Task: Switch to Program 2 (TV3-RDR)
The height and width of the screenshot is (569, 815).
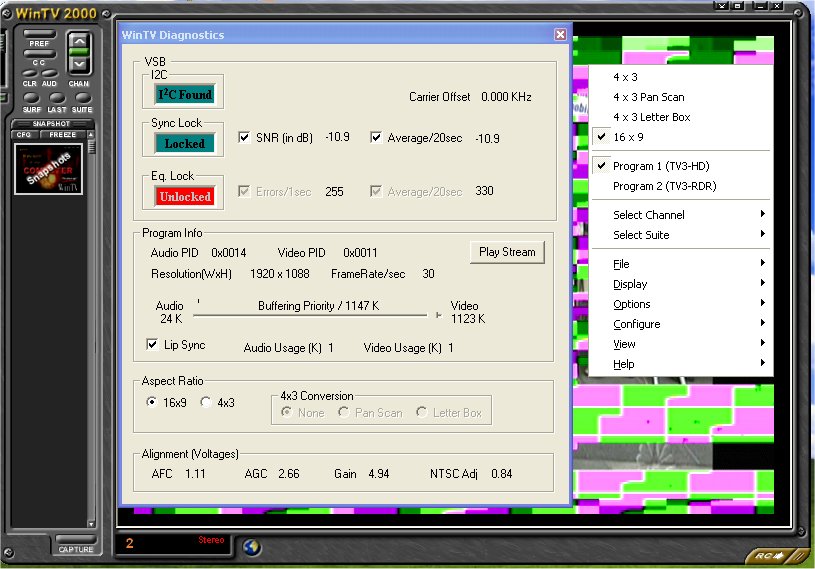Action: pos(664,186)
